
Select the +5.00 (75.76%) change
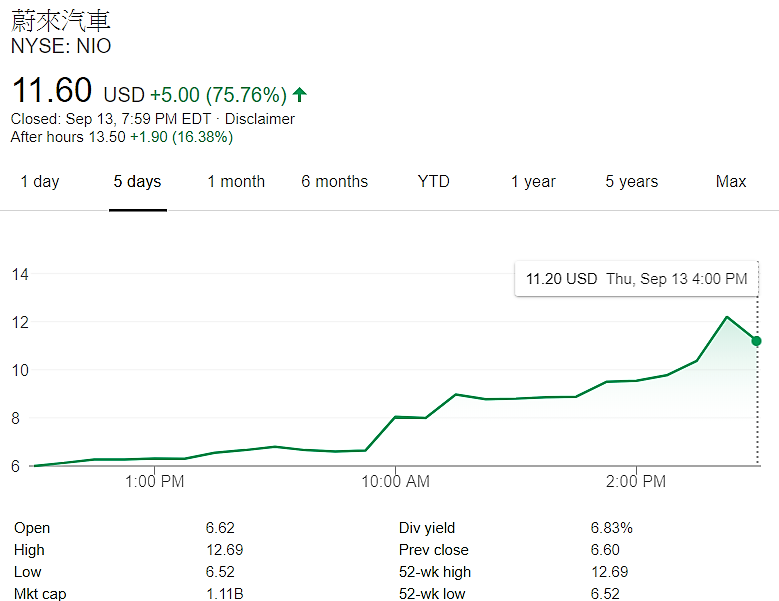pyautogui.click(x=219, y=95)
